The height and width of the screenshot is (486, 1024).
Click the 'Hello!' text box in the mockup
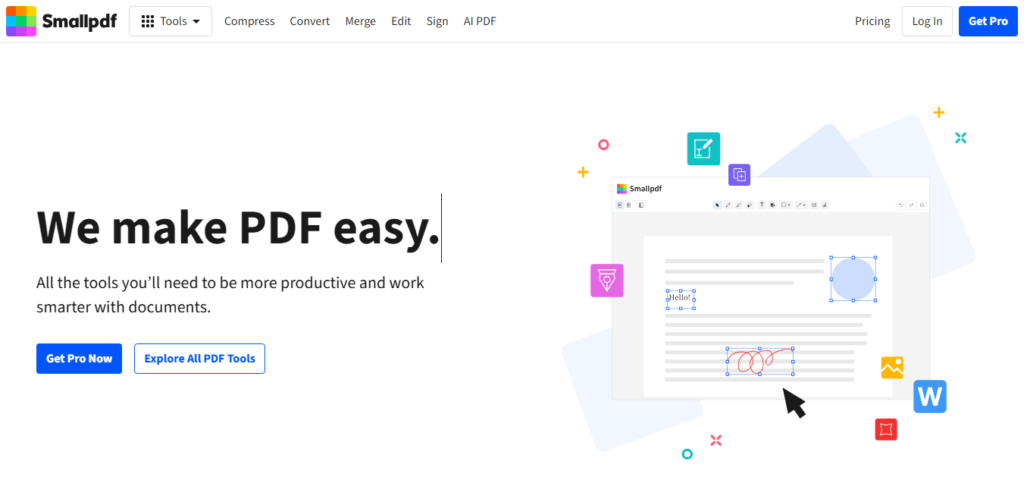tap(680, 299)
